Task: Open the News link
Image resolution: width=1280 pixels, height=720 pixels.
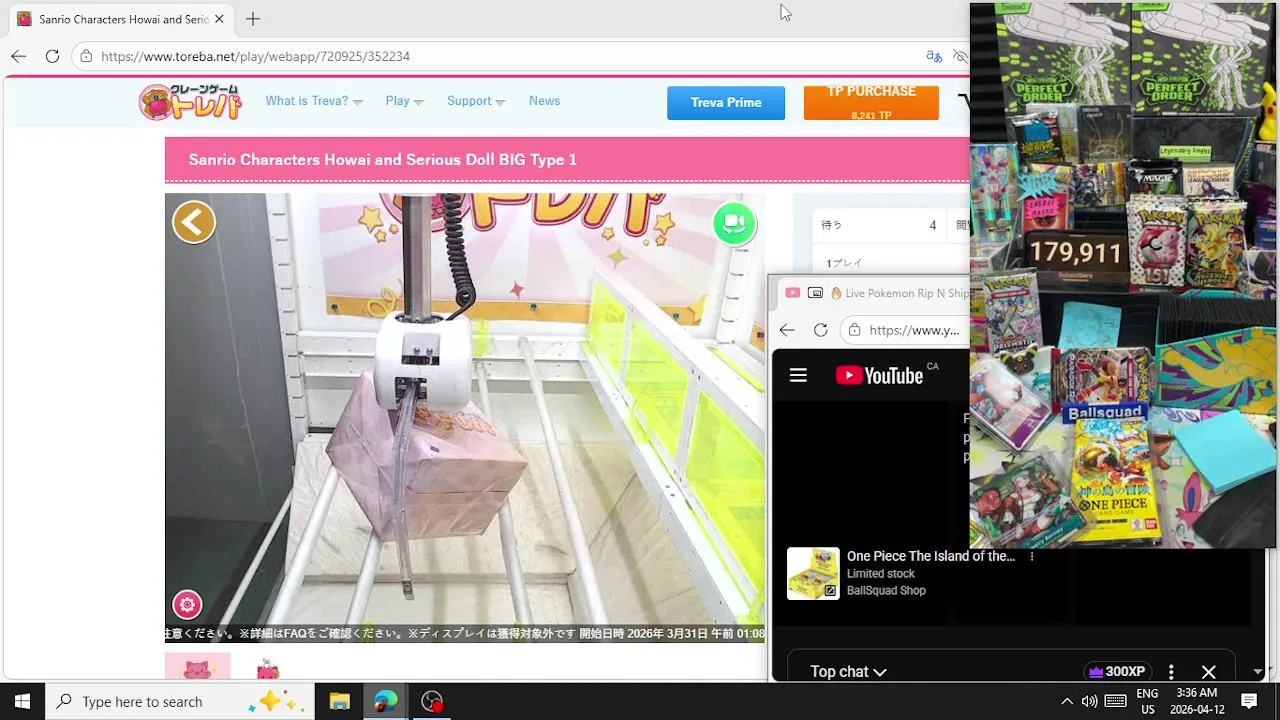Action: 544,101
